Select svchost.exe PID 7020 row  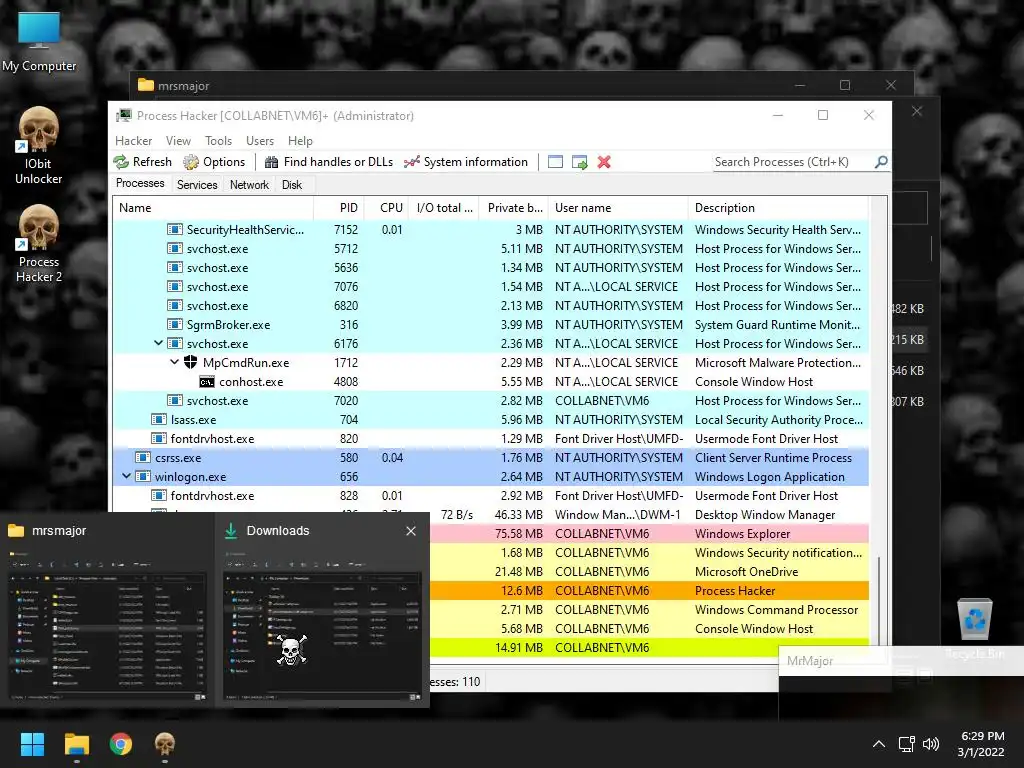click(x=490, y=401)
